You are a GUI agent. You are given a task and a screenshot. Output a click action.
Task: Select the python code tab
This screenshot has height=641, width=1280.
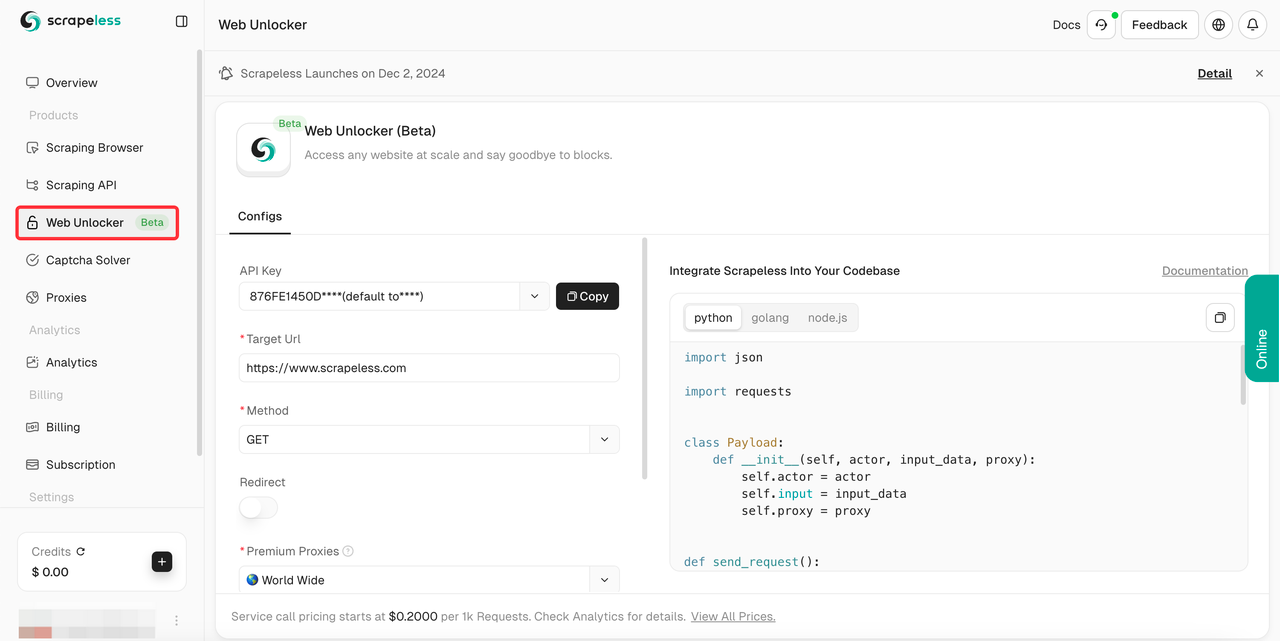point(713,318)
